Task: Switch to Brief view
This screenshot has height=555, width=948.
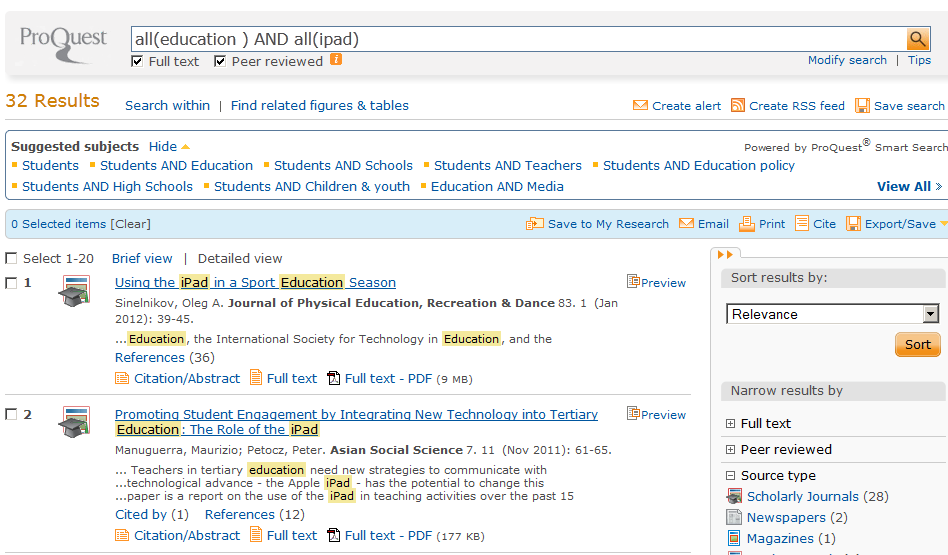Action: point(142,258)
